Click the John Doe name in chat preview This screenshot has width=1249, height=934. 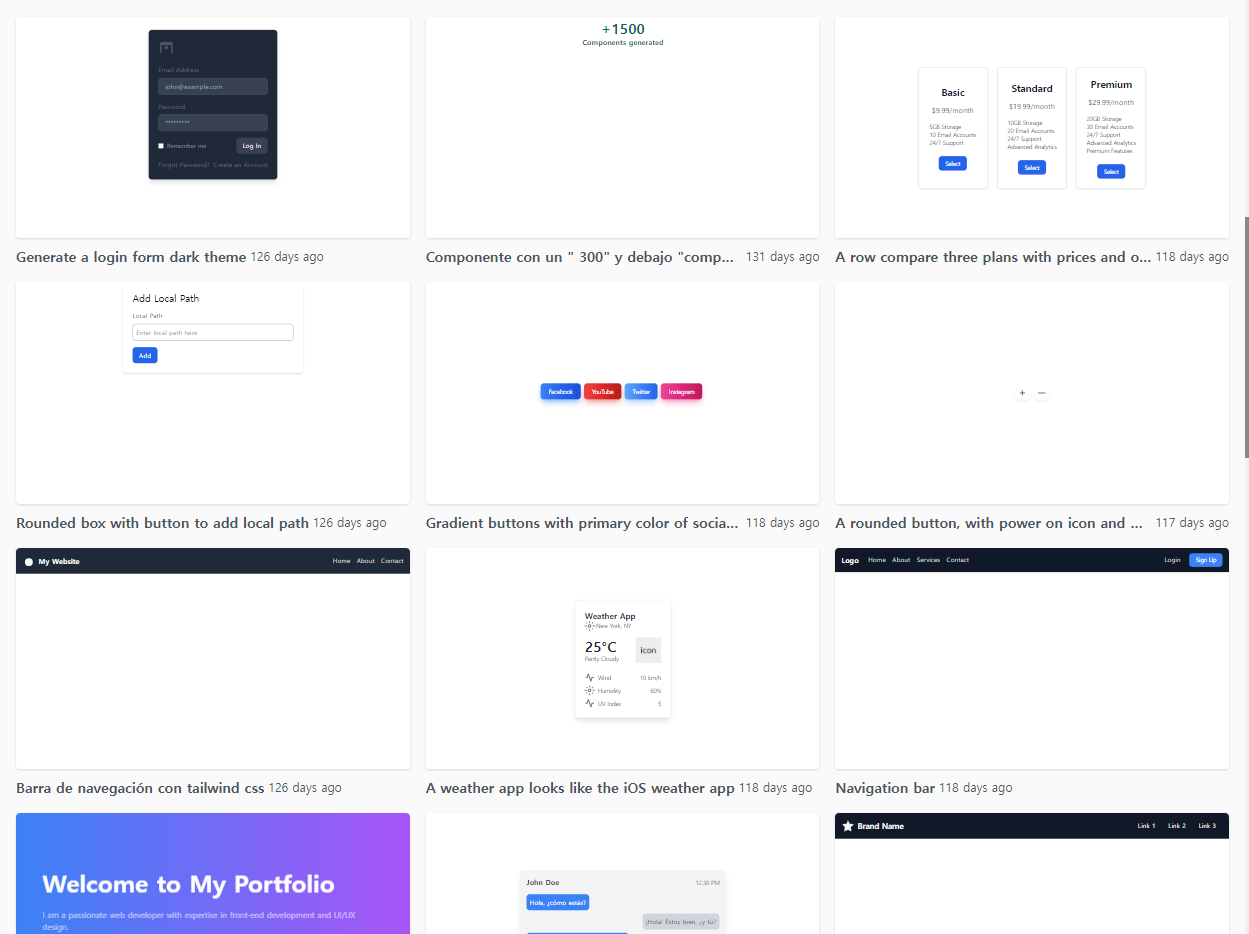pyautogui.click(x=543, y=882)
